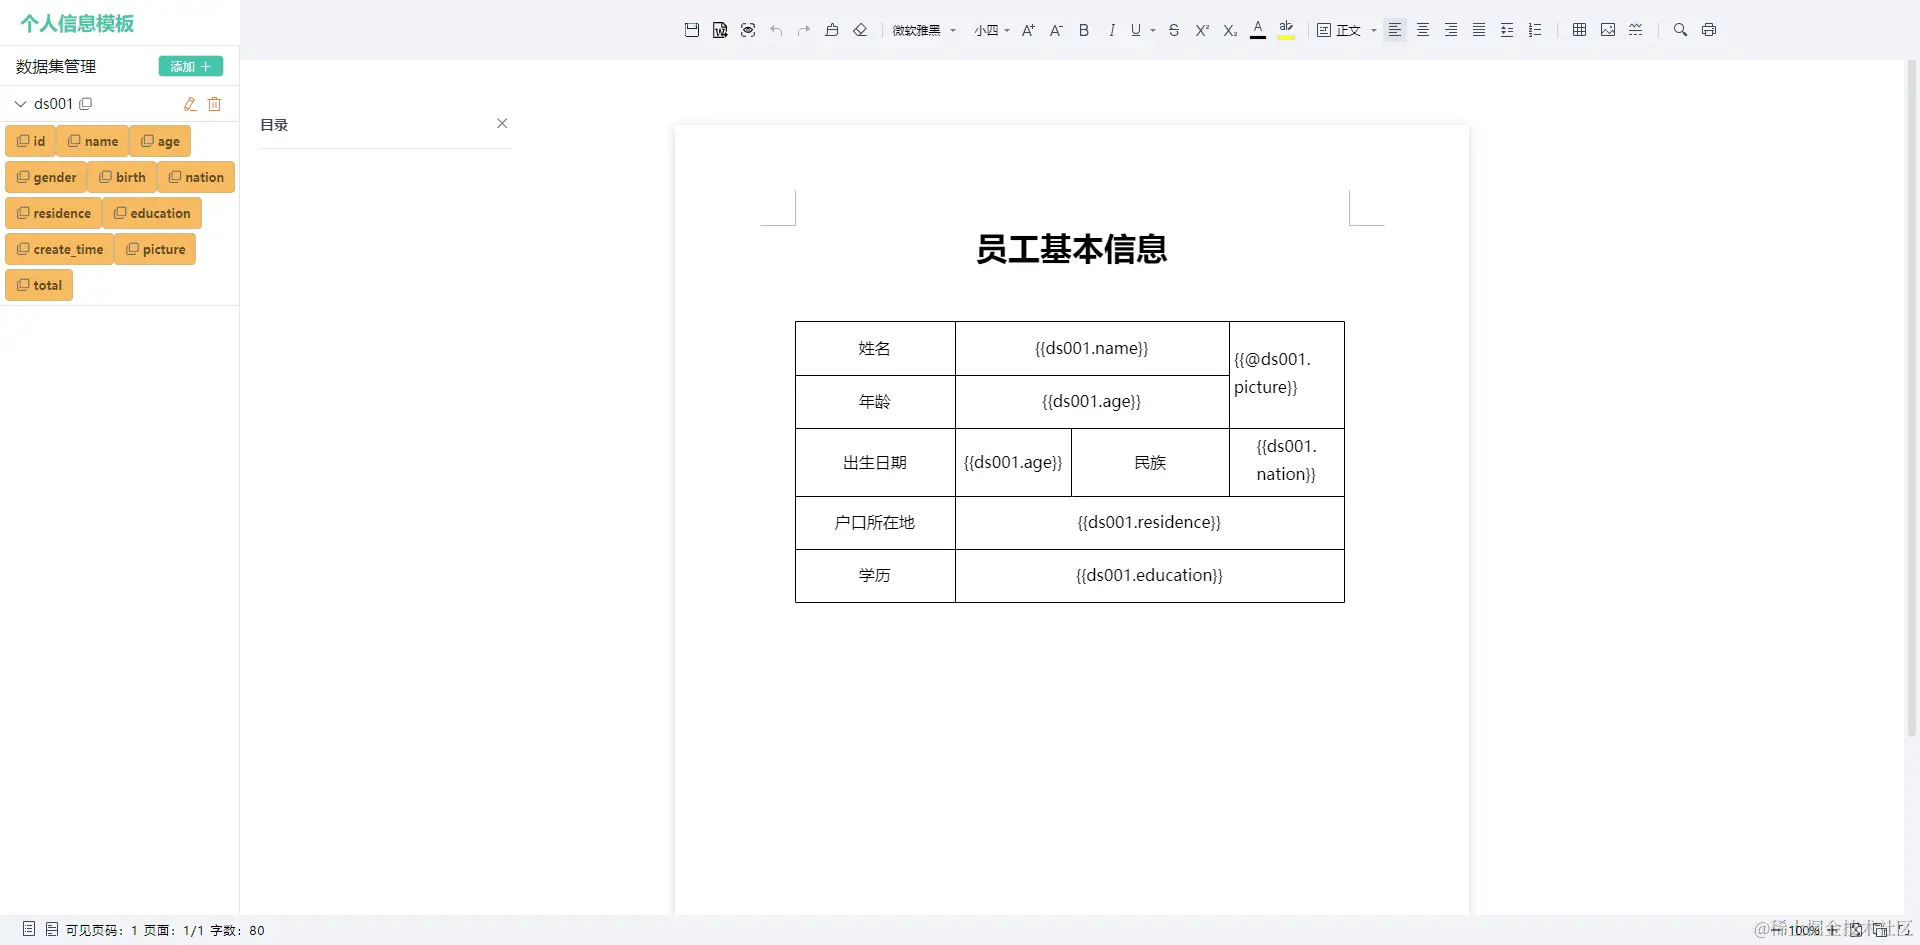Undo the last edit
Image resolution: width=1920 pixels, height=945 pixels.
[x=777, y=30]
